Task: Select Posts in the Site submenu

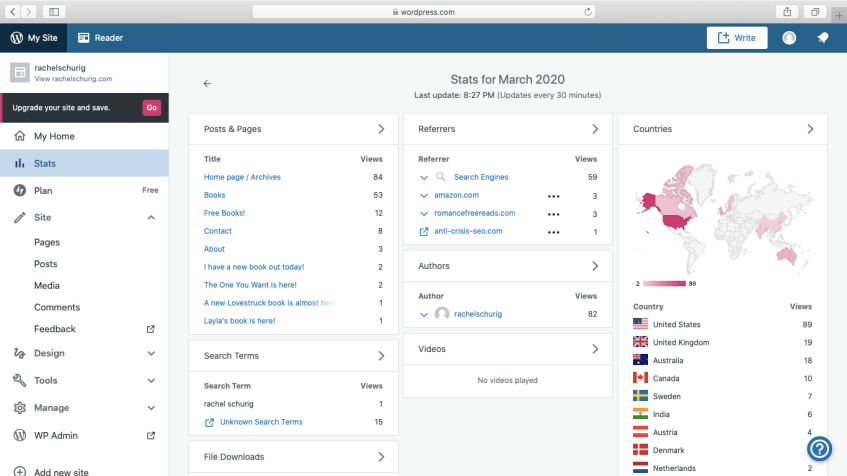Action: click(x=46, y=264)
